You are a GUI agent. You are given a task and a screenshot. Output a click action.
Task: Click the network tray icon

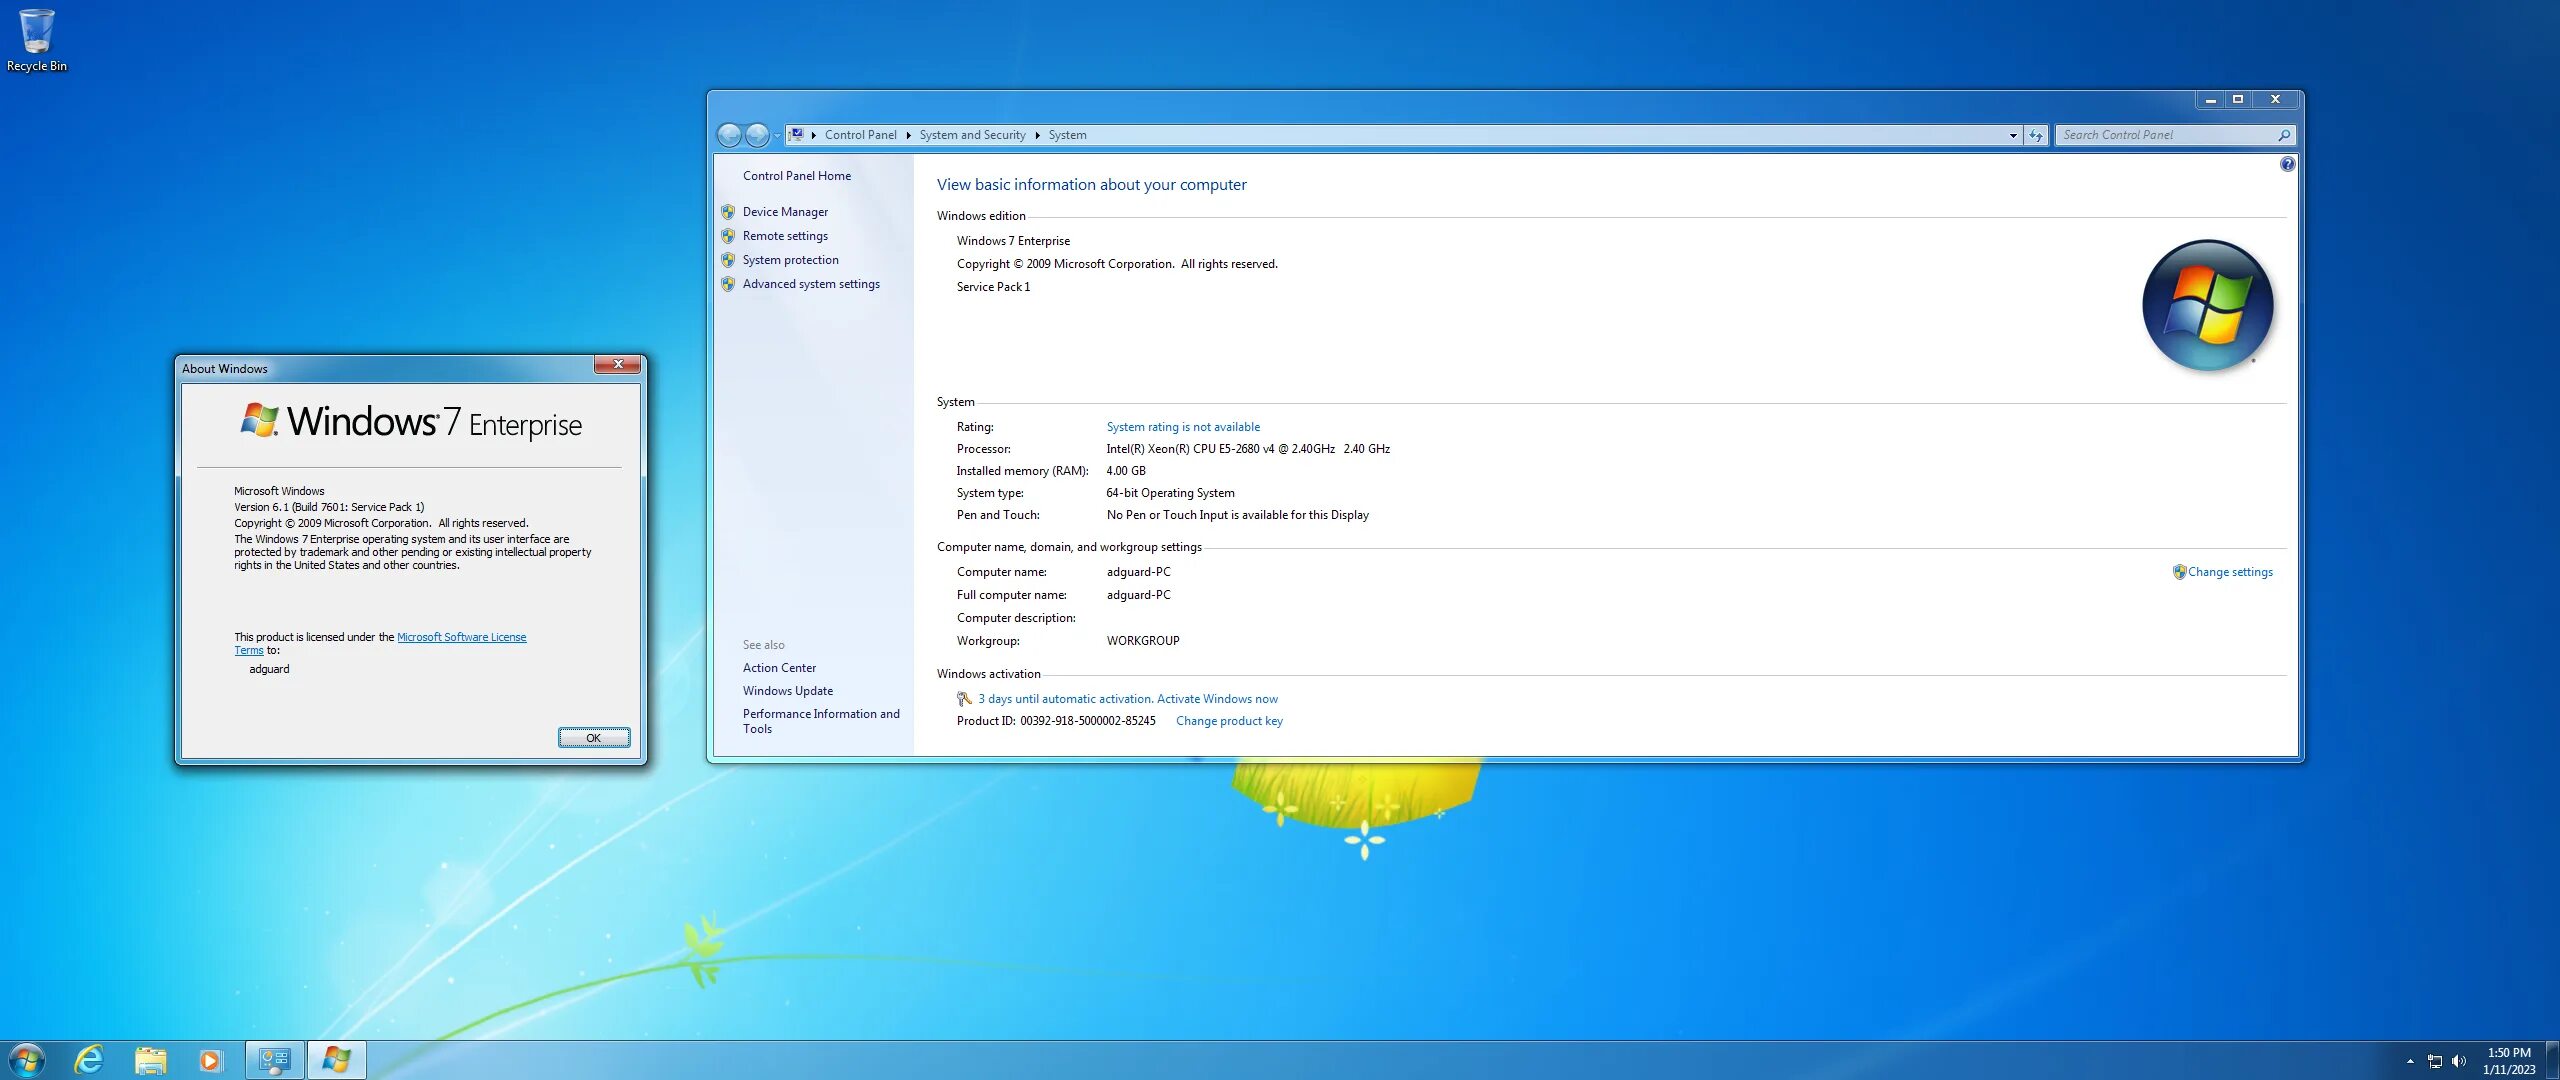(2435, 1061)
